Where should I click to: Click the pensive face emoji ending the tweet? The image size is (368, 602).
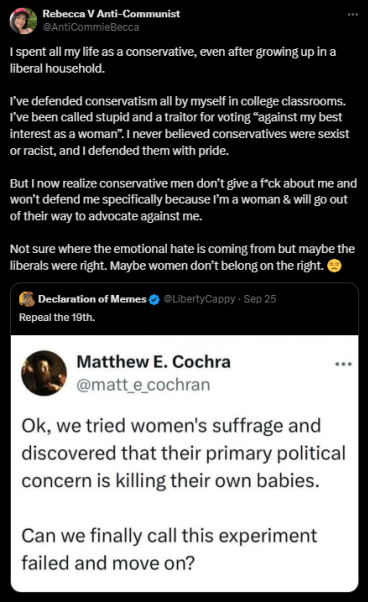[x=334, y=266]
